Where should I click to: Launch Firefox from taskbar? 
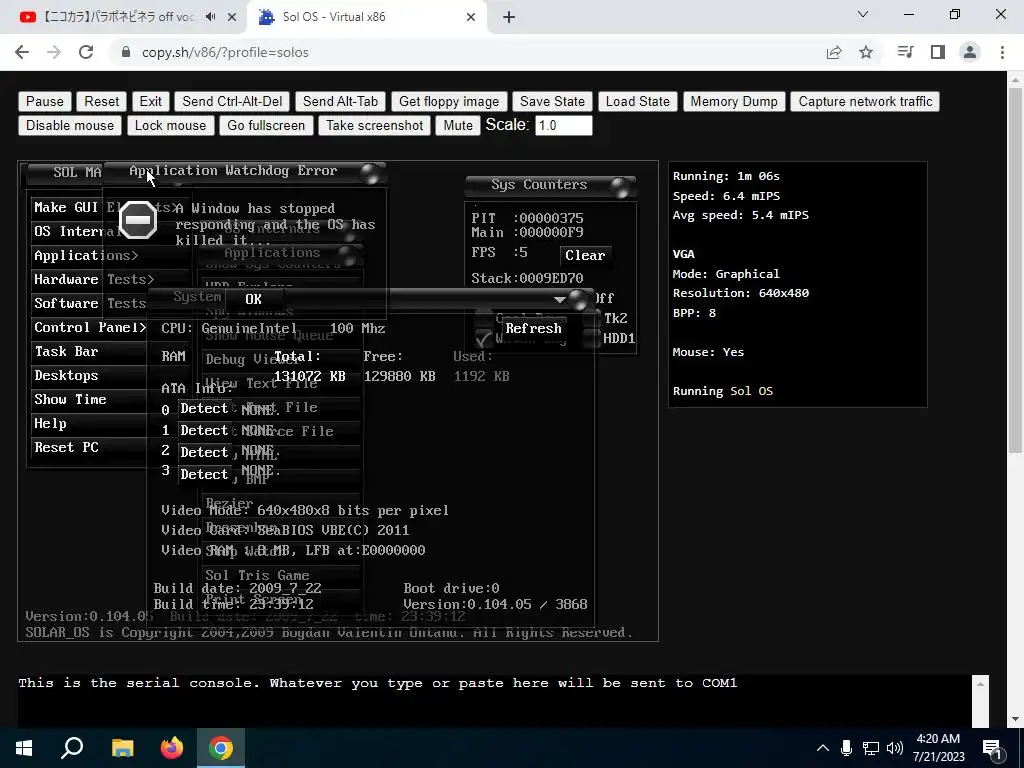click(x=172, y=748)
